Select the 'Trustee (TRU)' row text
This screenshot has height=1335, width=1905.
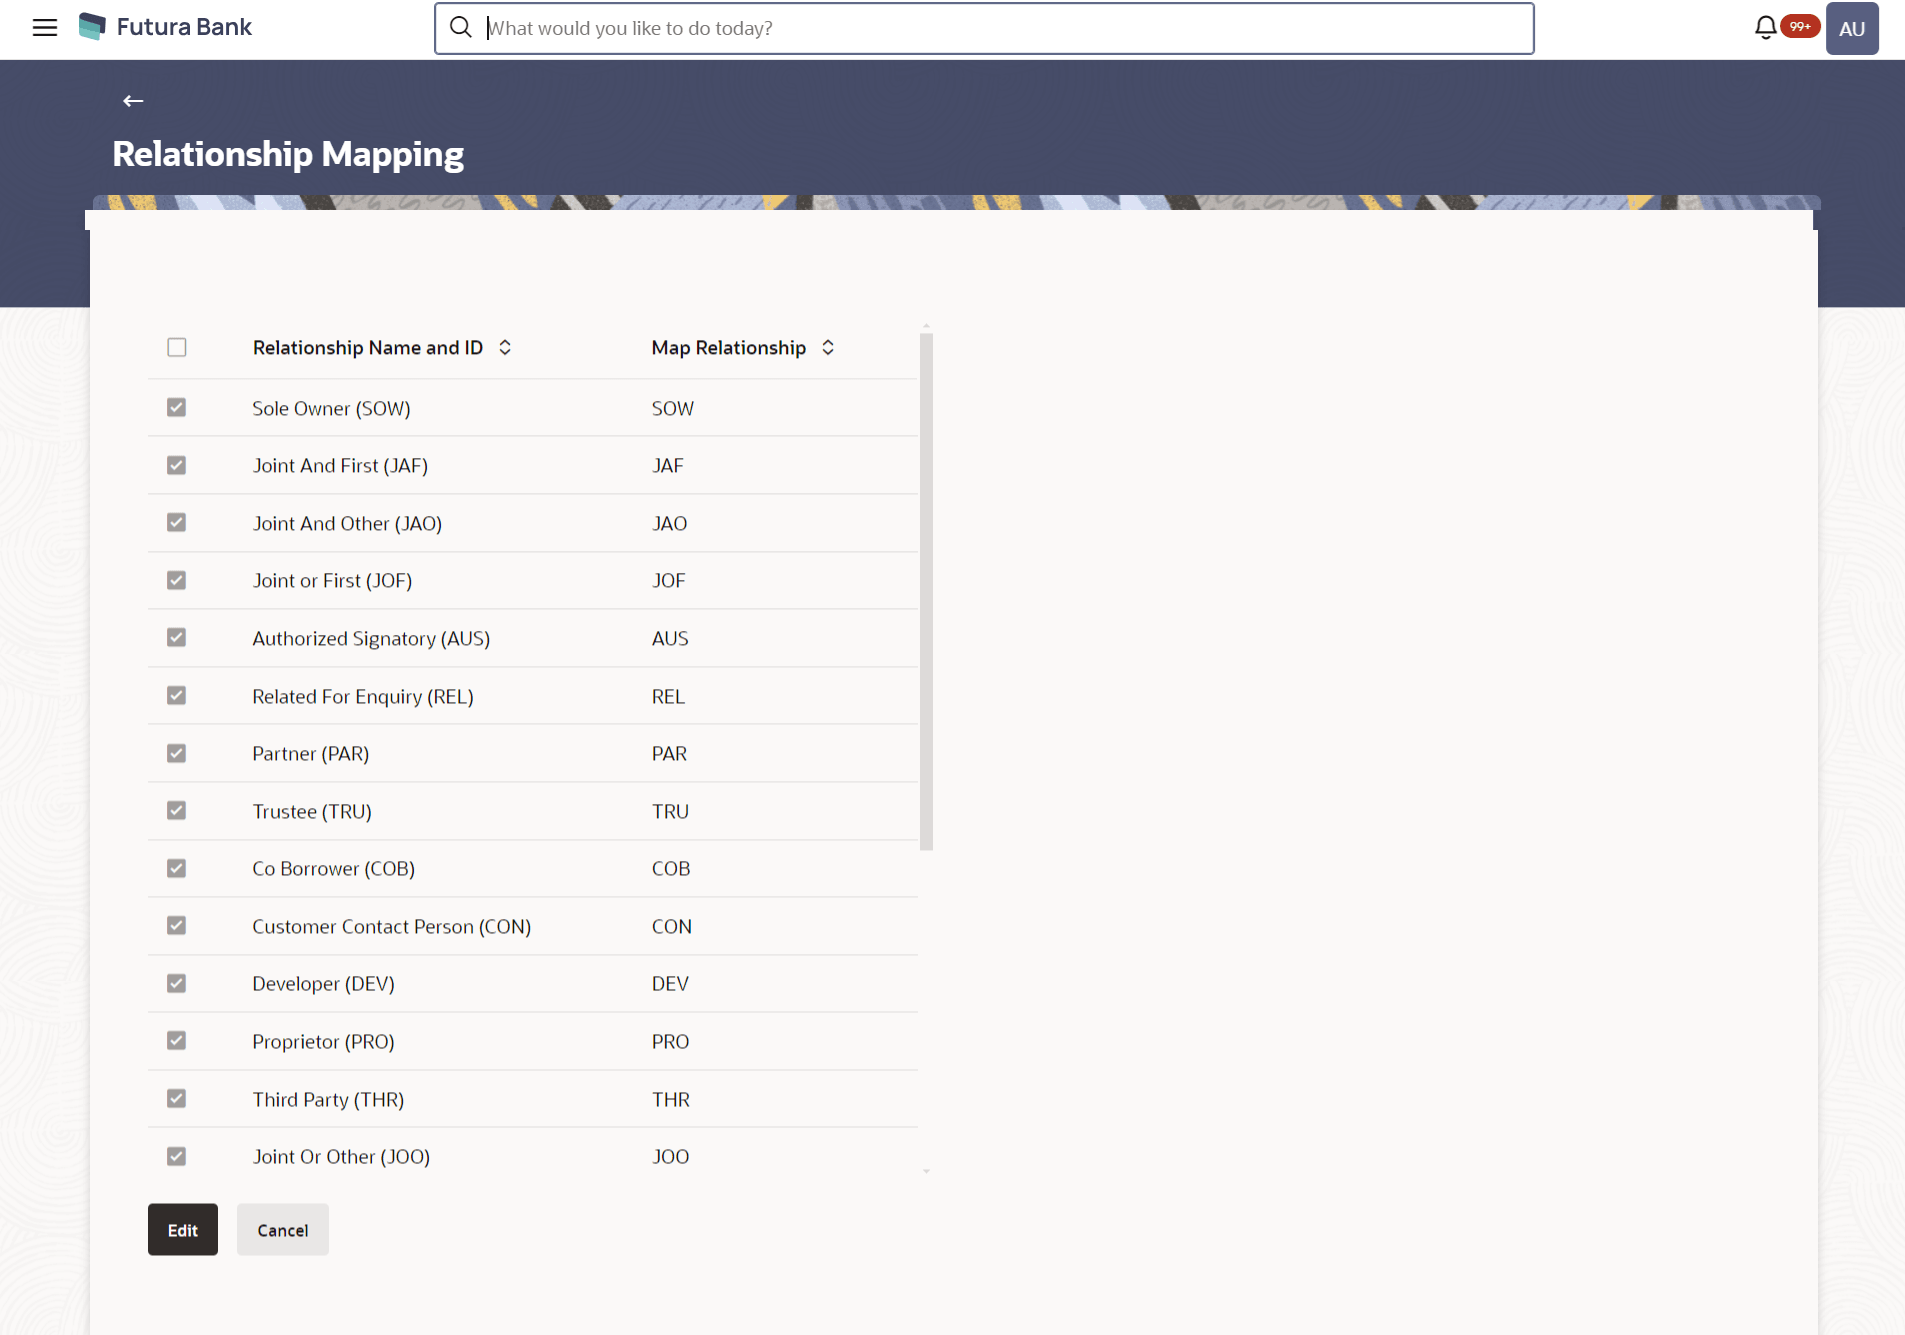point(312,811)
